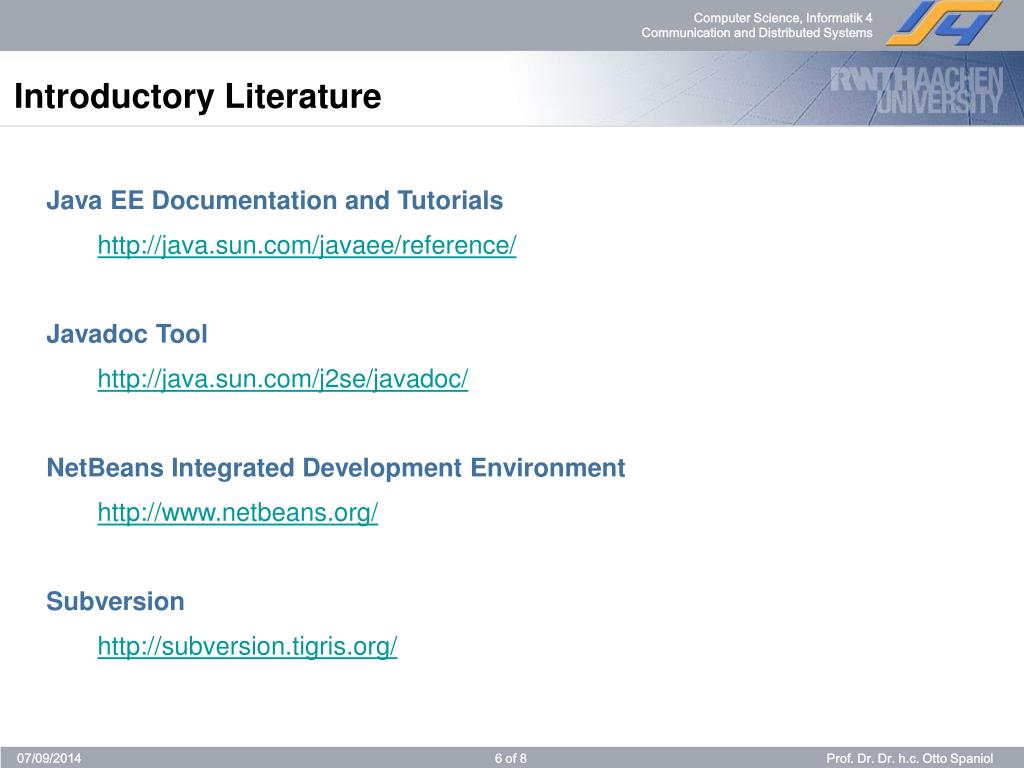Screen dimensions: 1024x768
Task: Click the i4 logo icon
Action: point(944,24)
